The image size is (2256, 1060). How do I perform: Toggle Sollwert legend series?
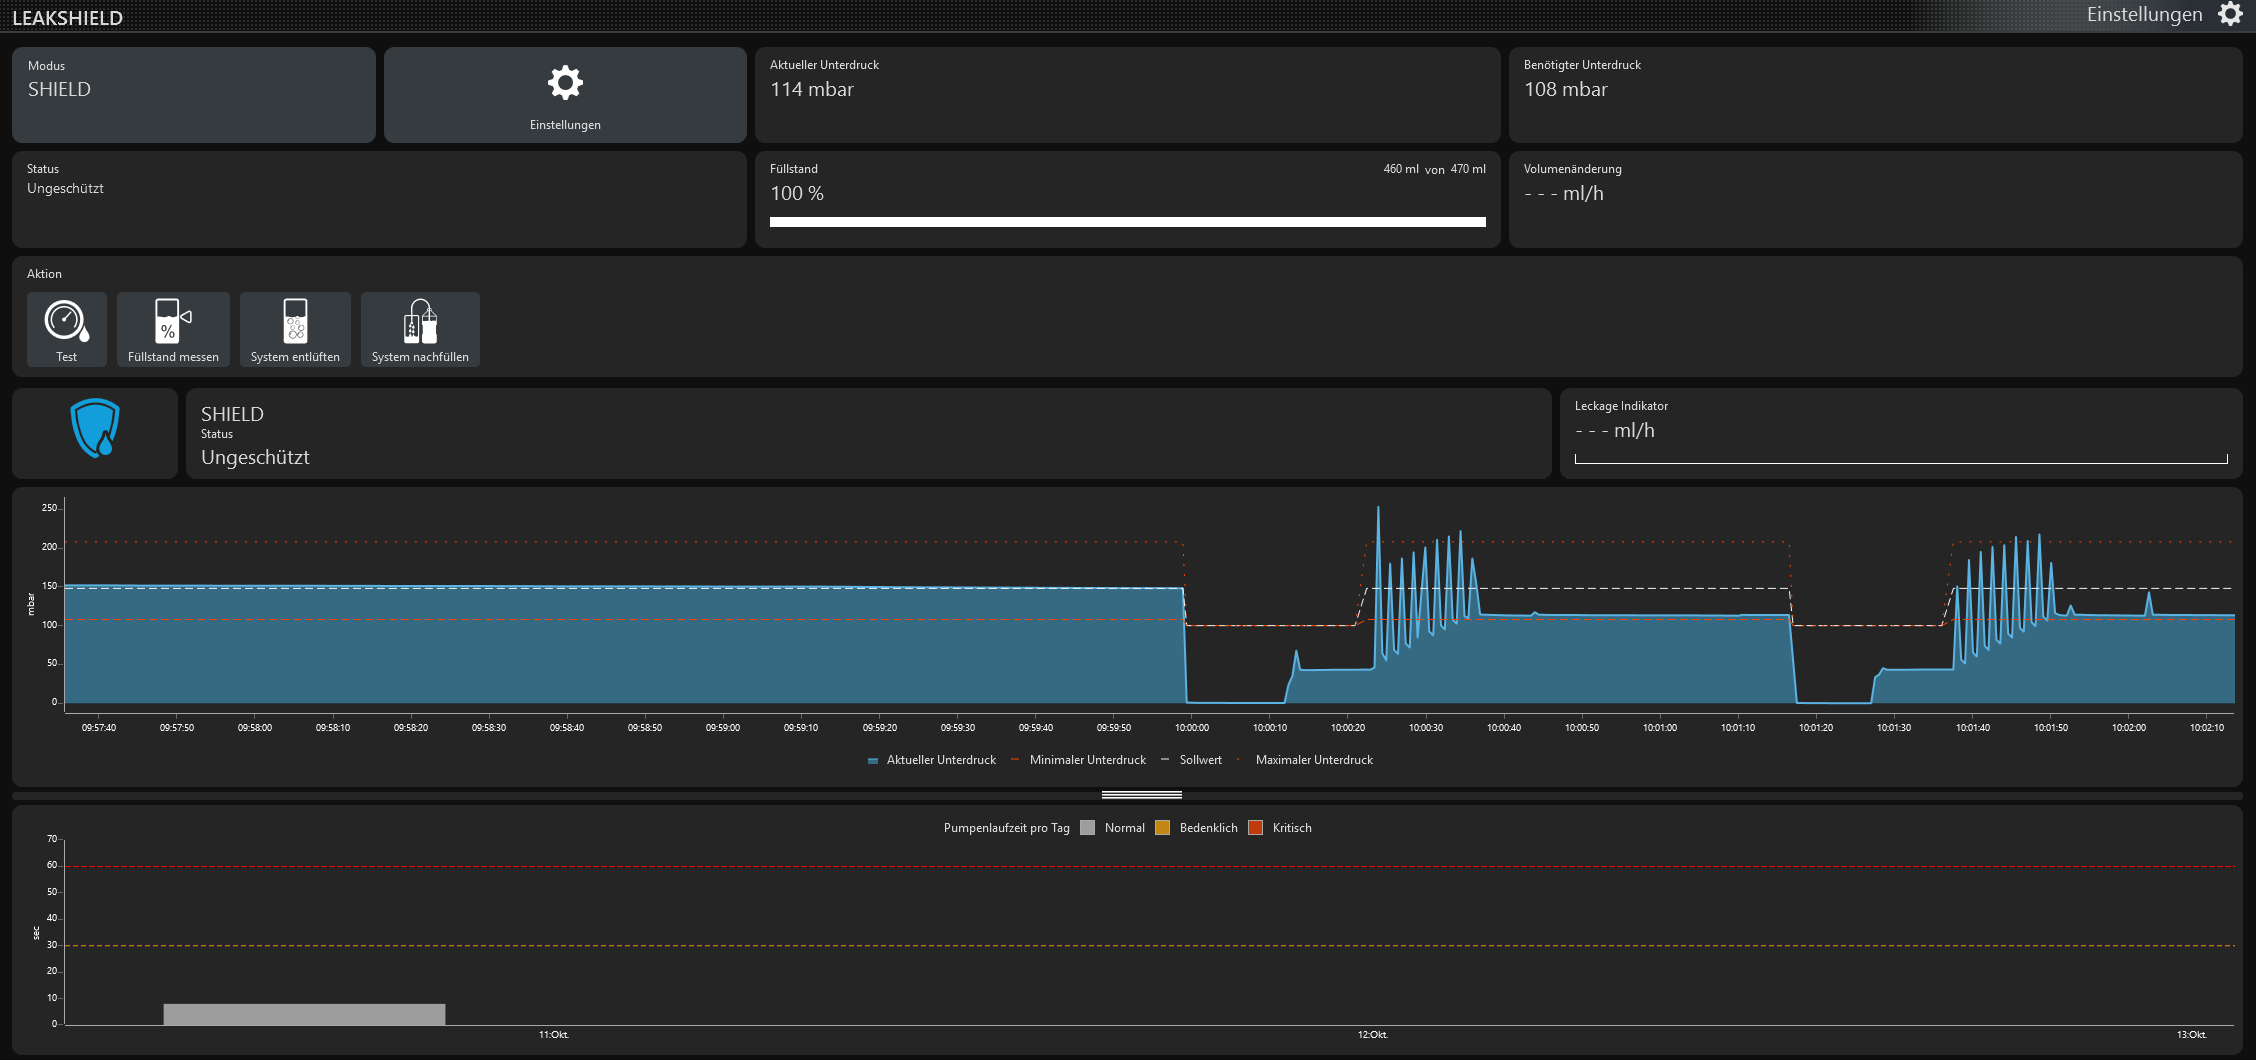click(x=1192, y=760)
